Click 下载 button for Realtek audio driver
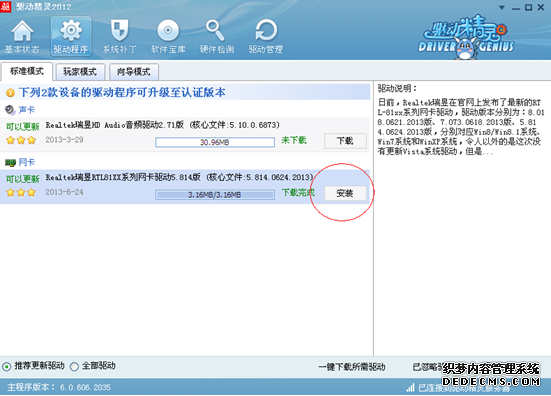 tap(345, 141)
